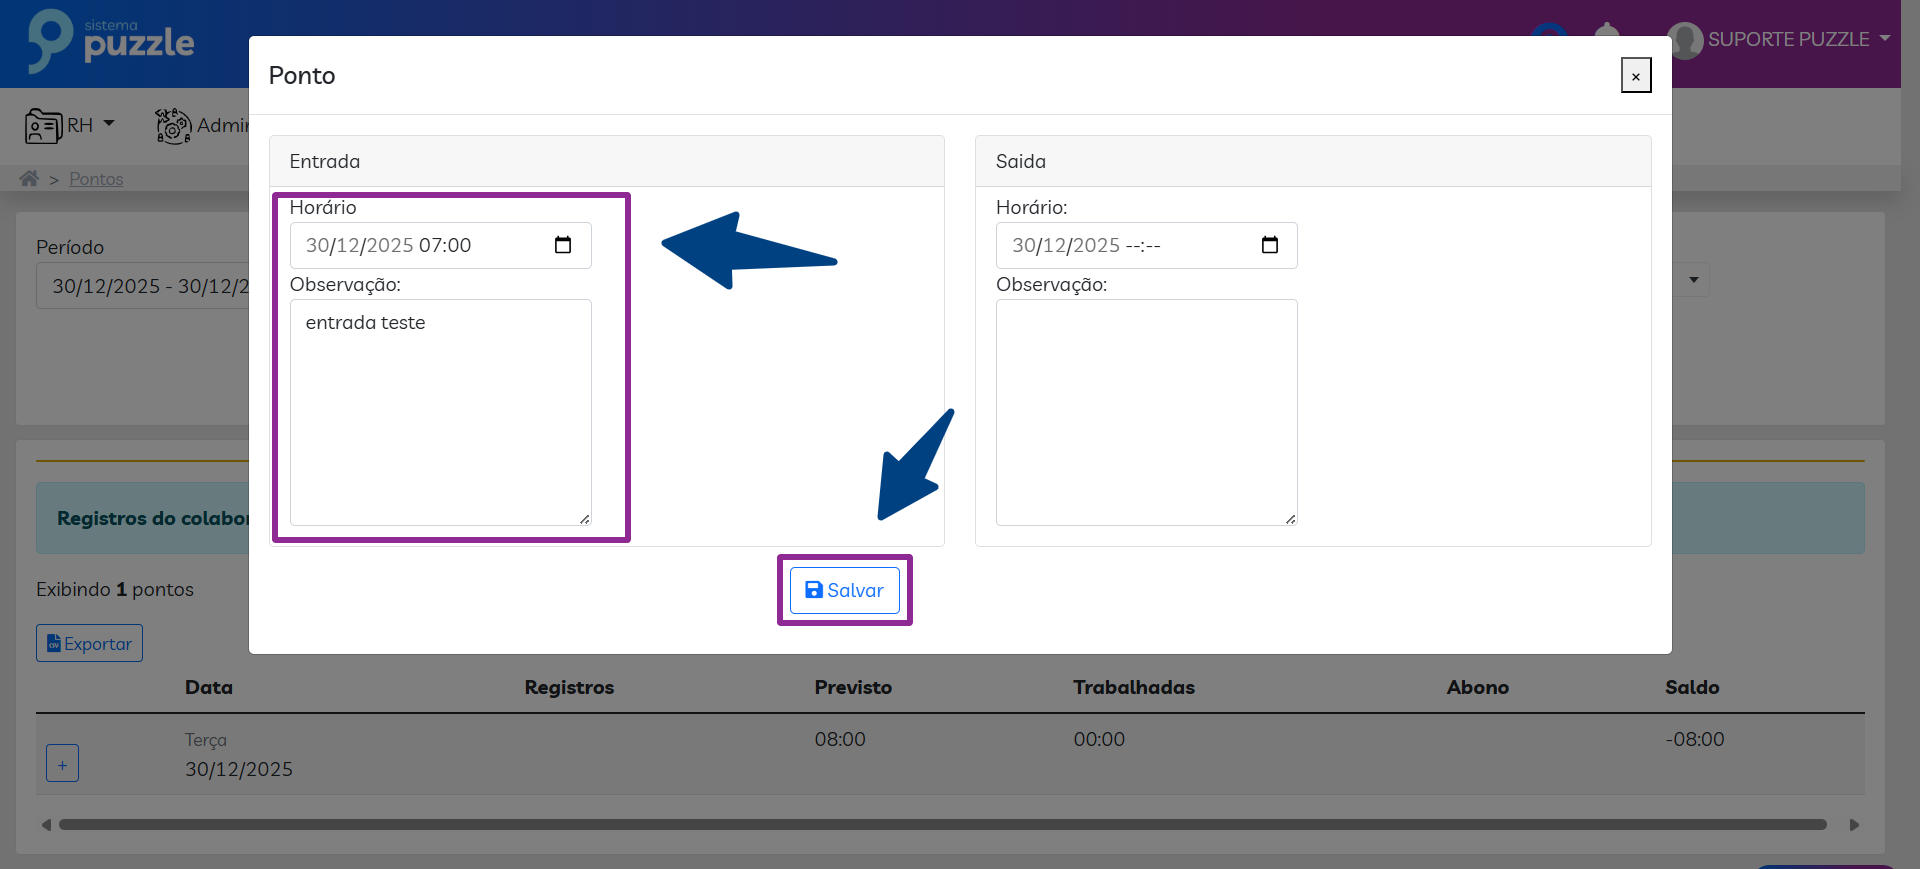The height and width of the screenshot is (869, 1920).
Task: Open the Pontos breadcrumb link
Action: pyautogui.click(x=96, y=179)
